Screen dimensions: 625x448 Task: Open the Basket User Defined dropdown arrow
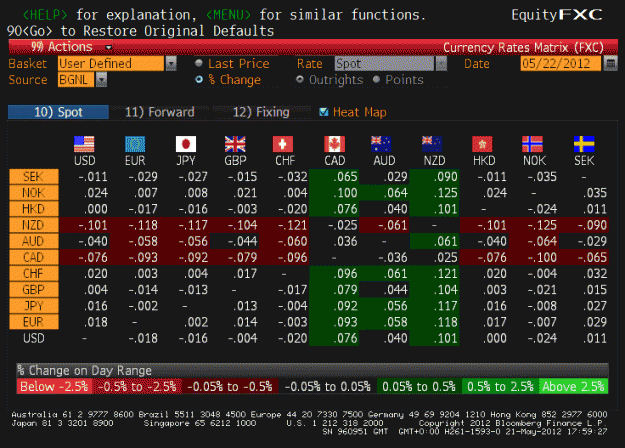coord(171,63)
